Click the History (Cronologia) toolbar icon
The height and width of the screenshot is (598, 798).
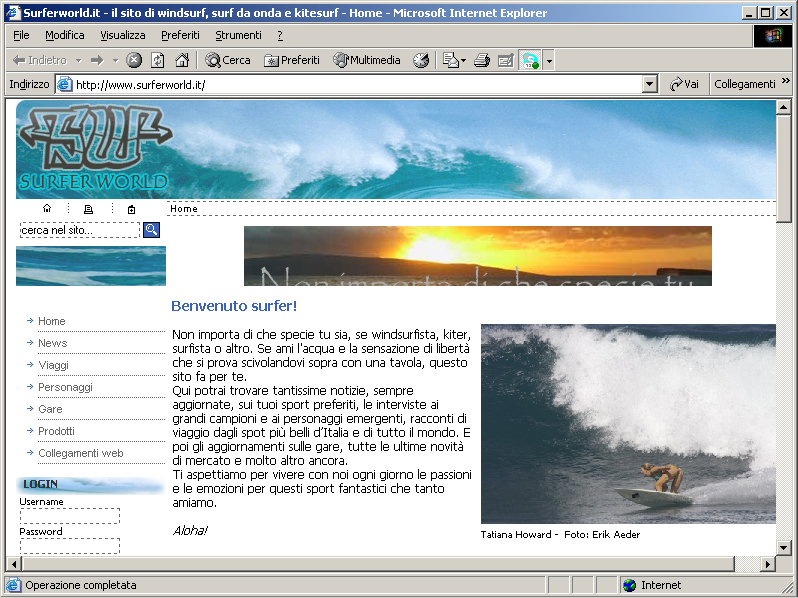(x=421, y=60)
